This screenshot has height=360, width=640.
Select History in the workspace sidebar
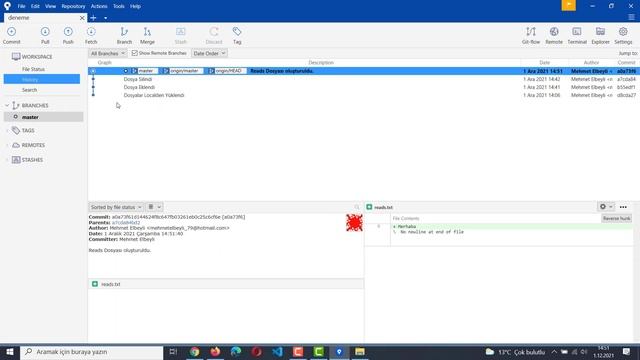coord(42,79)
